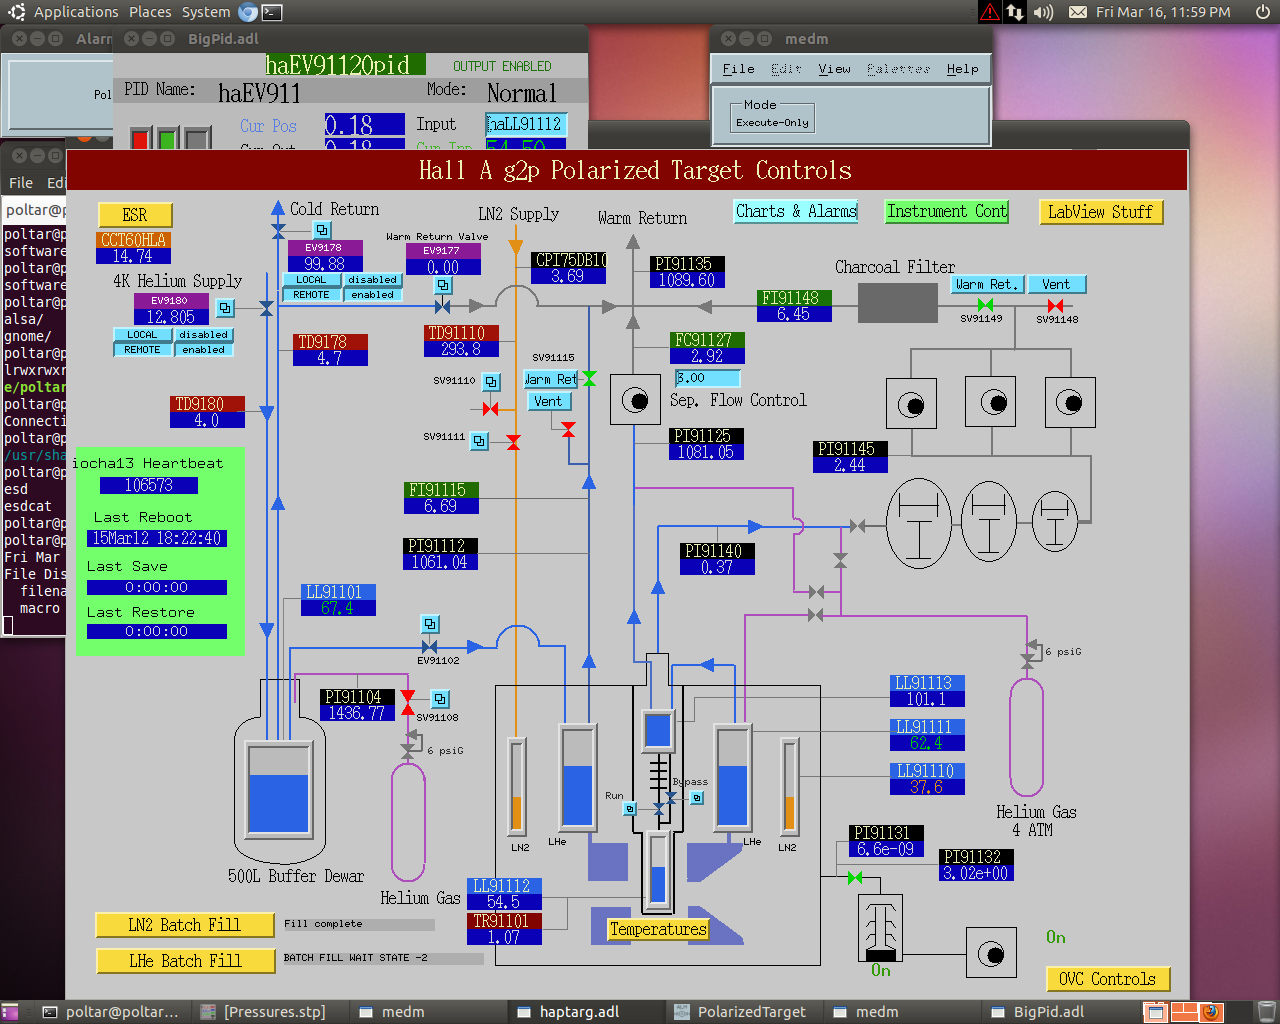Open the System menu in top panel
This screenshot has width=1280, height=1024.
(x=206, y=12)
